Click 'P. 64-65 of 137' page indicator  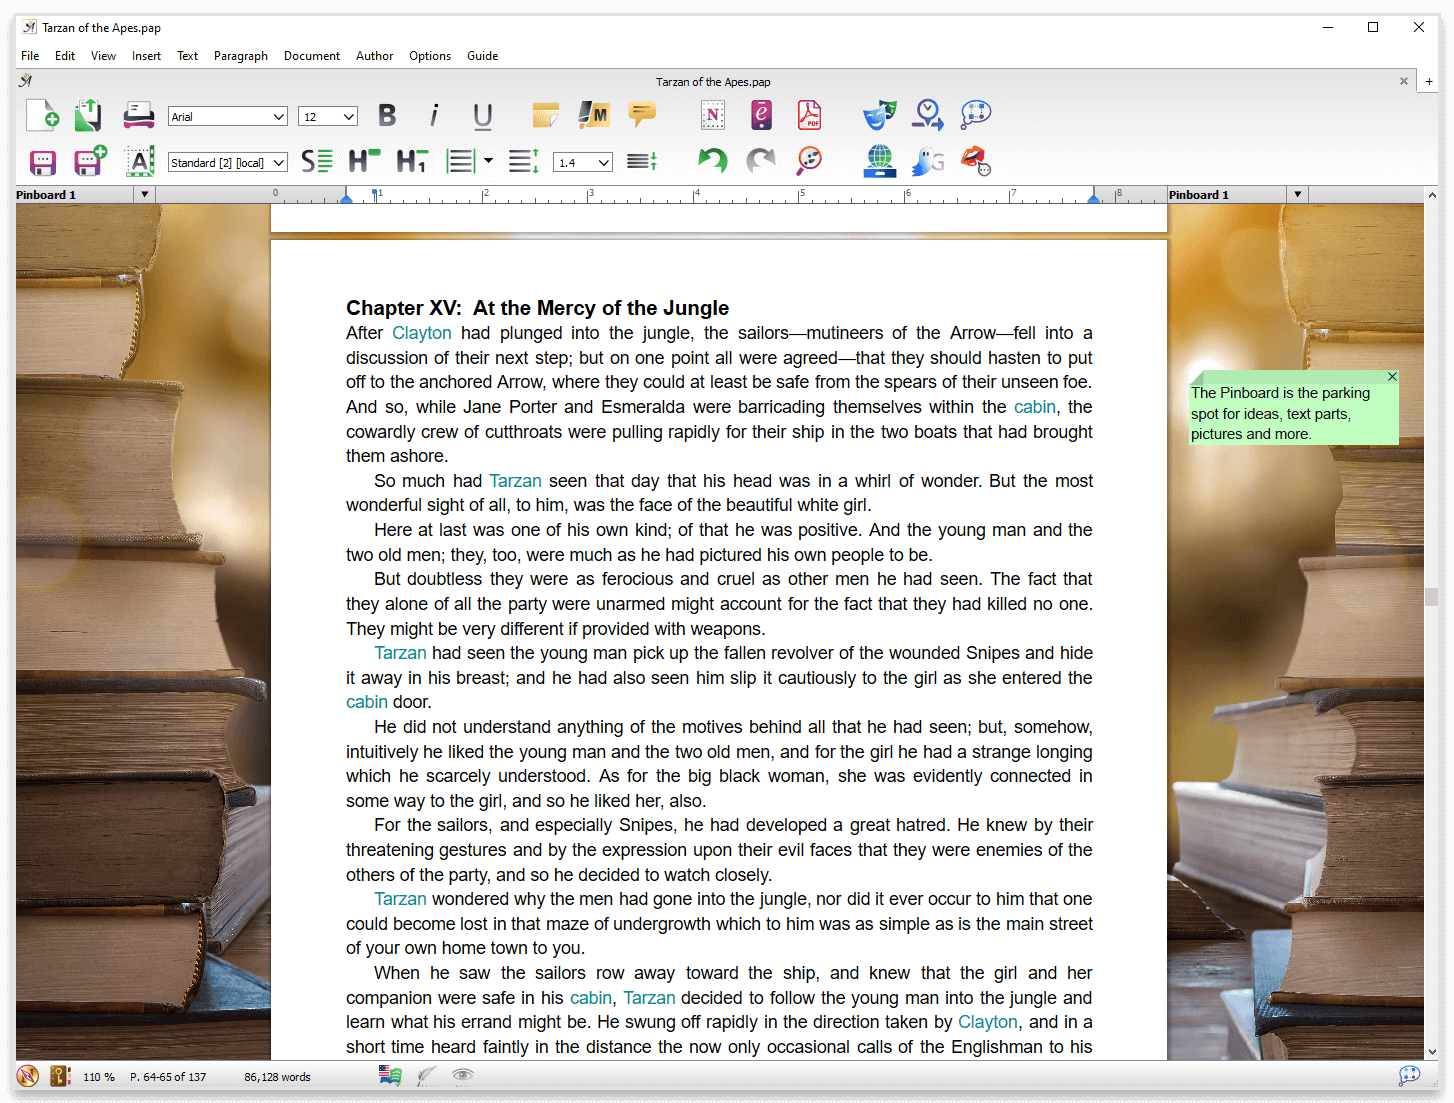pyautogui.click(x=168, y=1077)
